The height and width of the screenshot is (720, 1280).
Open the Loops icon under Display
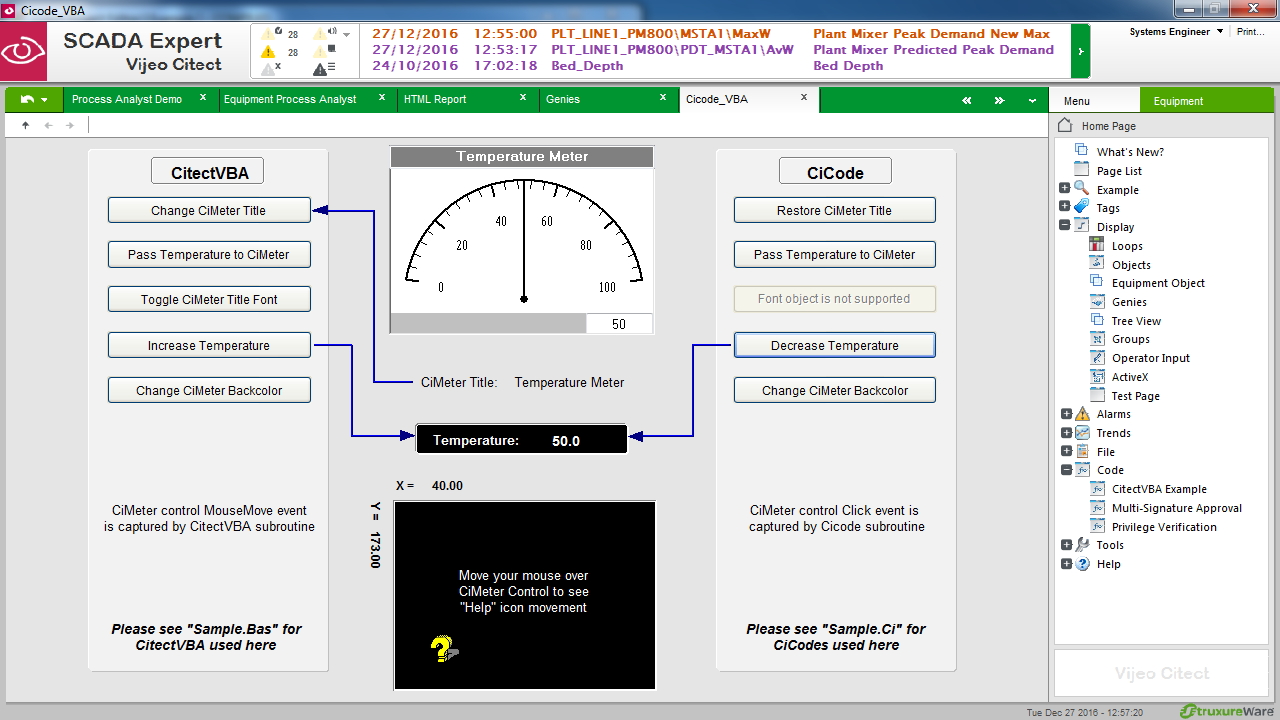(1095, 245)
